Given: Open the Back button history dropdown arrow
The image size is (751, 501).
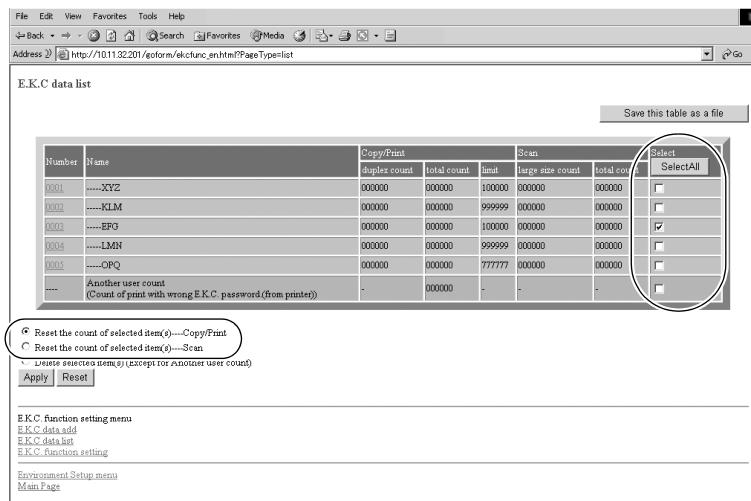Looking at the screenshot, I should pos(52,35).
